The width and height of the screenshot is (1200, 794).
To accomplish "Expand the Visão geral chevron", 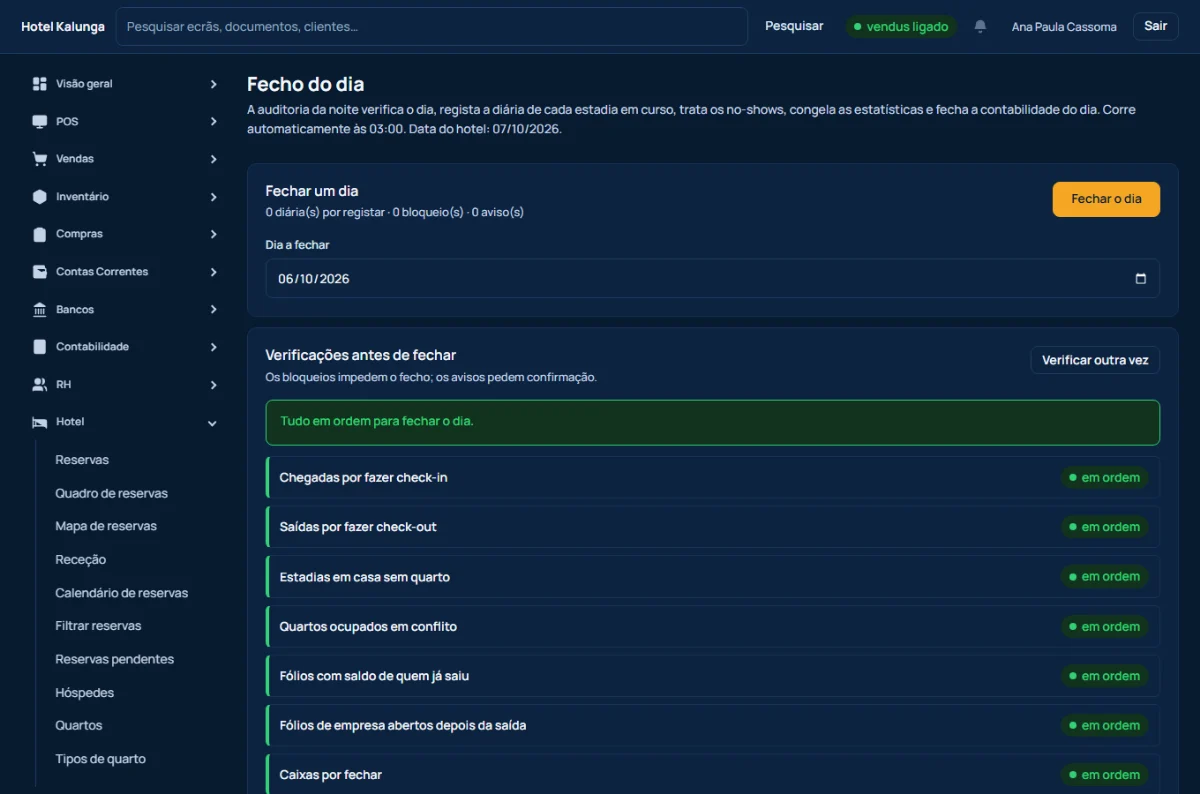I will click(x=213, y=84).
